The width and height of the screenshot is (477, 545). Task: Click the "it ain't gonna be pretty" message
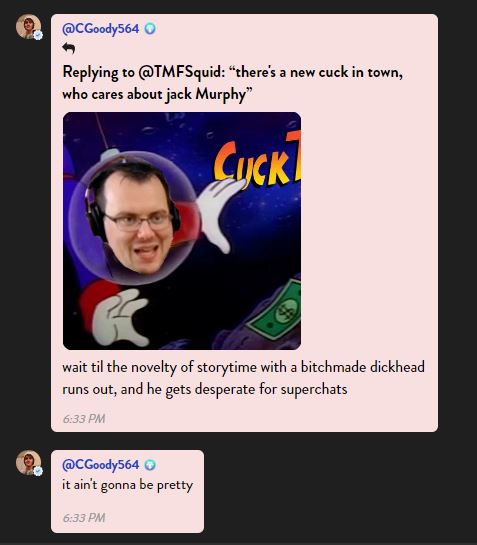point(128,485)
